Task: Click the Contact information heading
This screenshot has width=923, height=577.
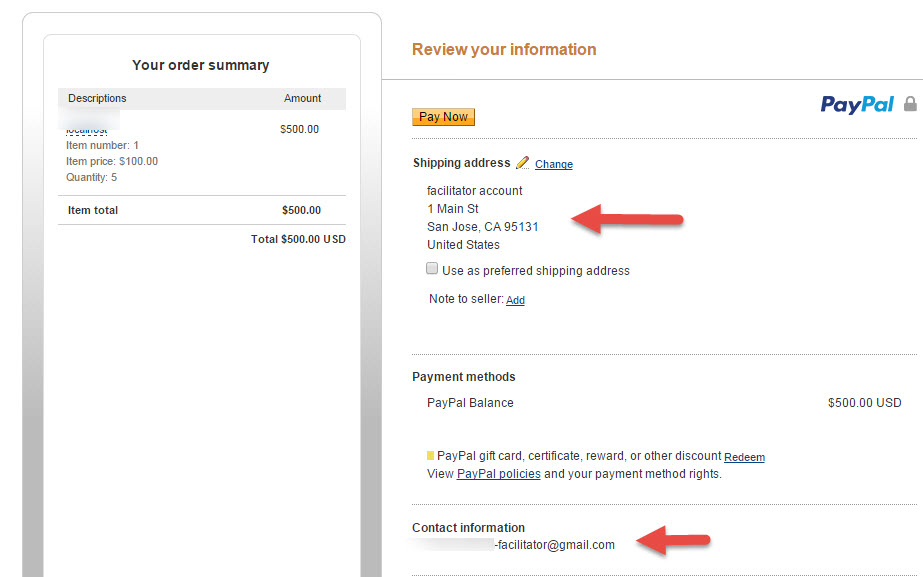Action: [468, 527]
